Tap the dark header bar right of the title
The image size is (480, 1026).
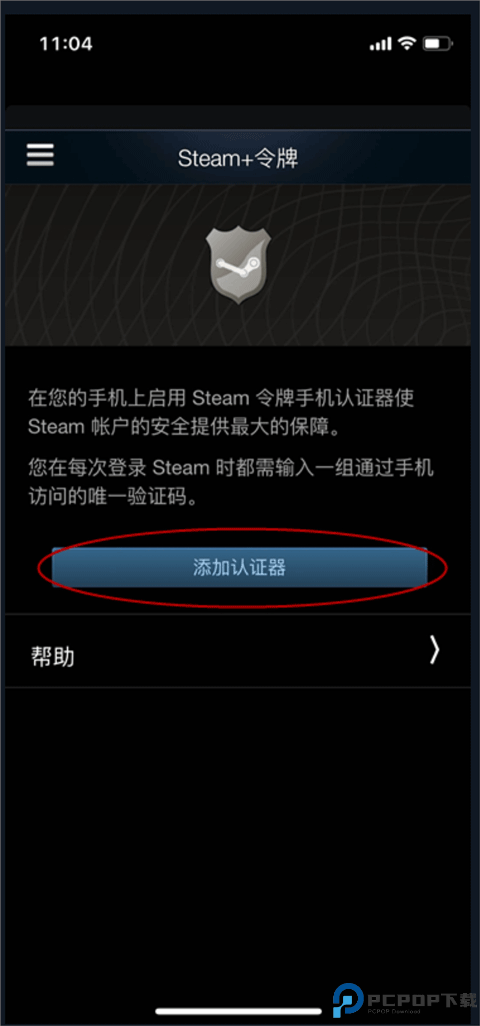click(x=385, y=157)
